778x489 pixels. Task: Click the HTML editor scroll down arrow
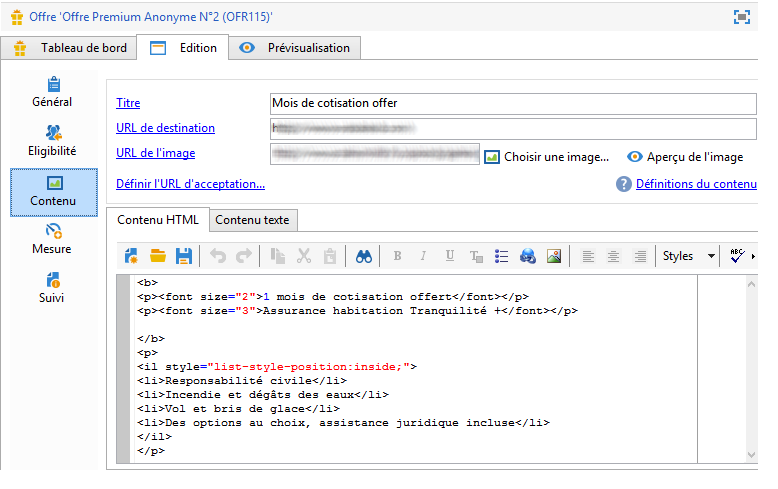[751, 455]
